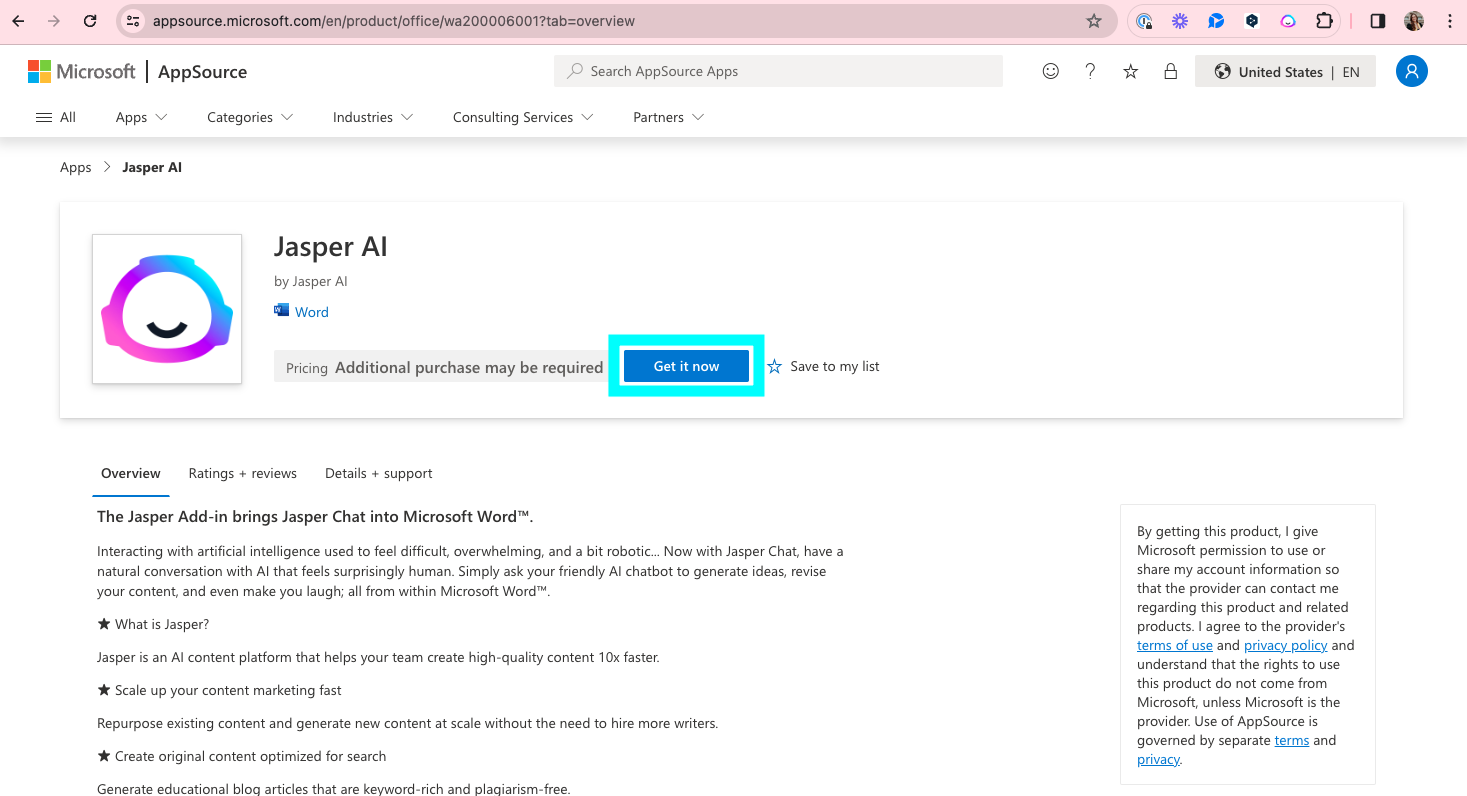Click '★ Scale up your content marketing fast'
1467x796 pixels.
coord(219,690)
